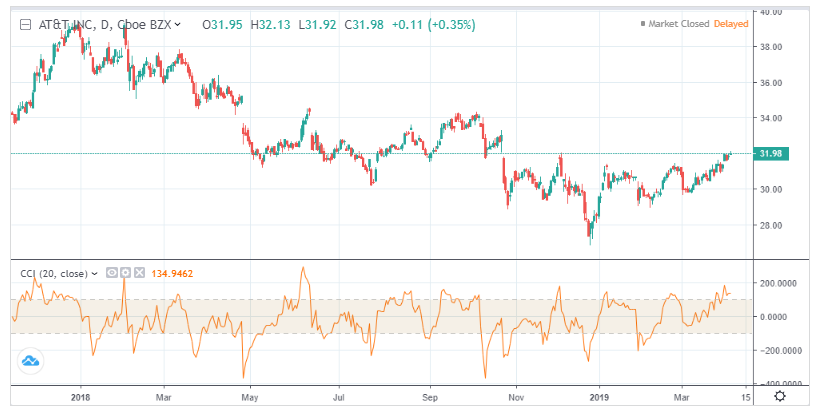Viewport: 818px width, 413px height.
Task: Hide the CCI indicator with eye icon
Action: coord(111,273)
